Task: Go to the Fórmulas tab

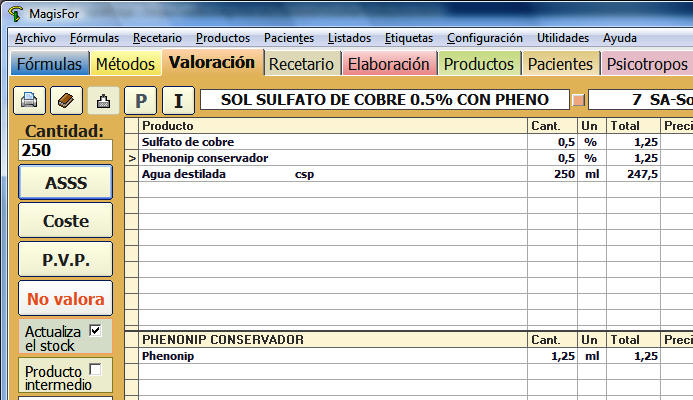Action: [49, 64]
